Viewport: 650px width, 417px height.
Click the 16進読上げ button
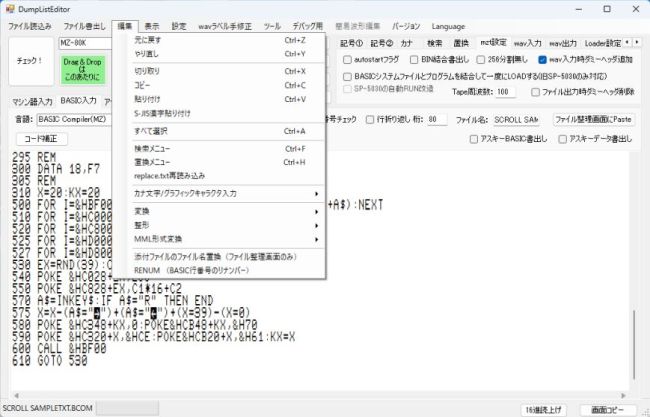[x=543, y=410]
